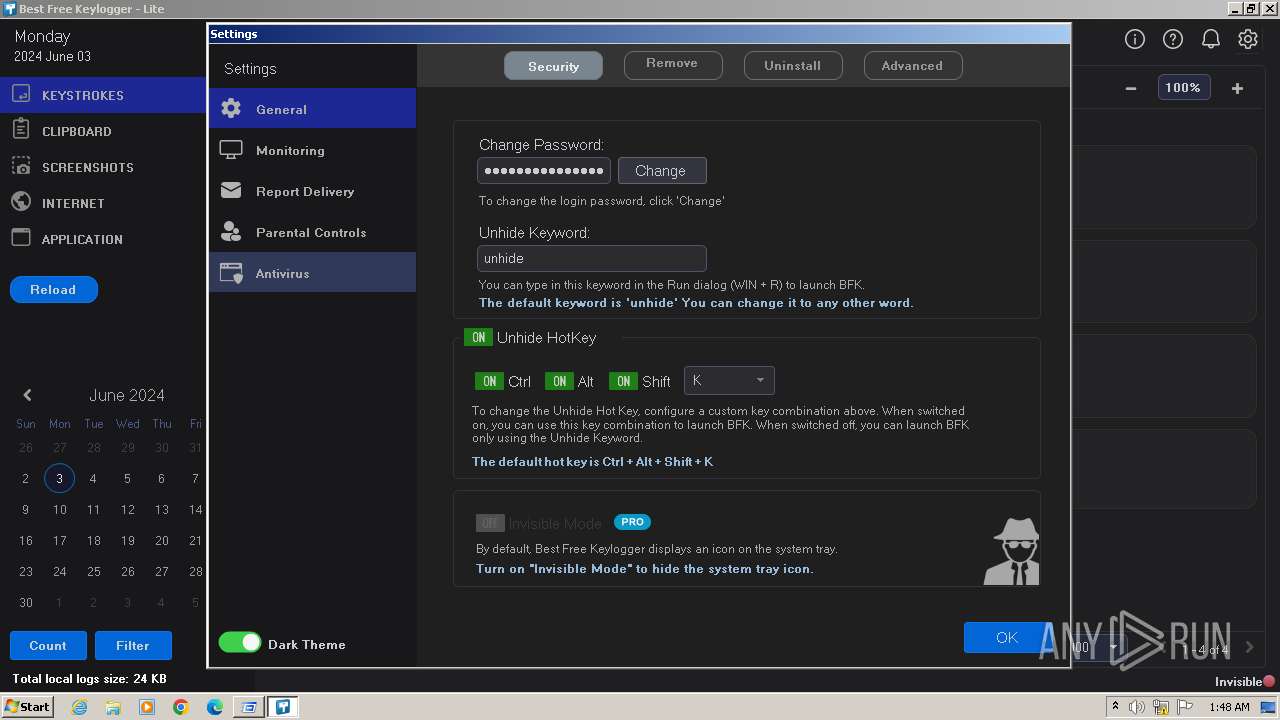Open the Report Delivery settings section
The width and height of the screenshot is (1280, 720).
[x=312, y=191]
